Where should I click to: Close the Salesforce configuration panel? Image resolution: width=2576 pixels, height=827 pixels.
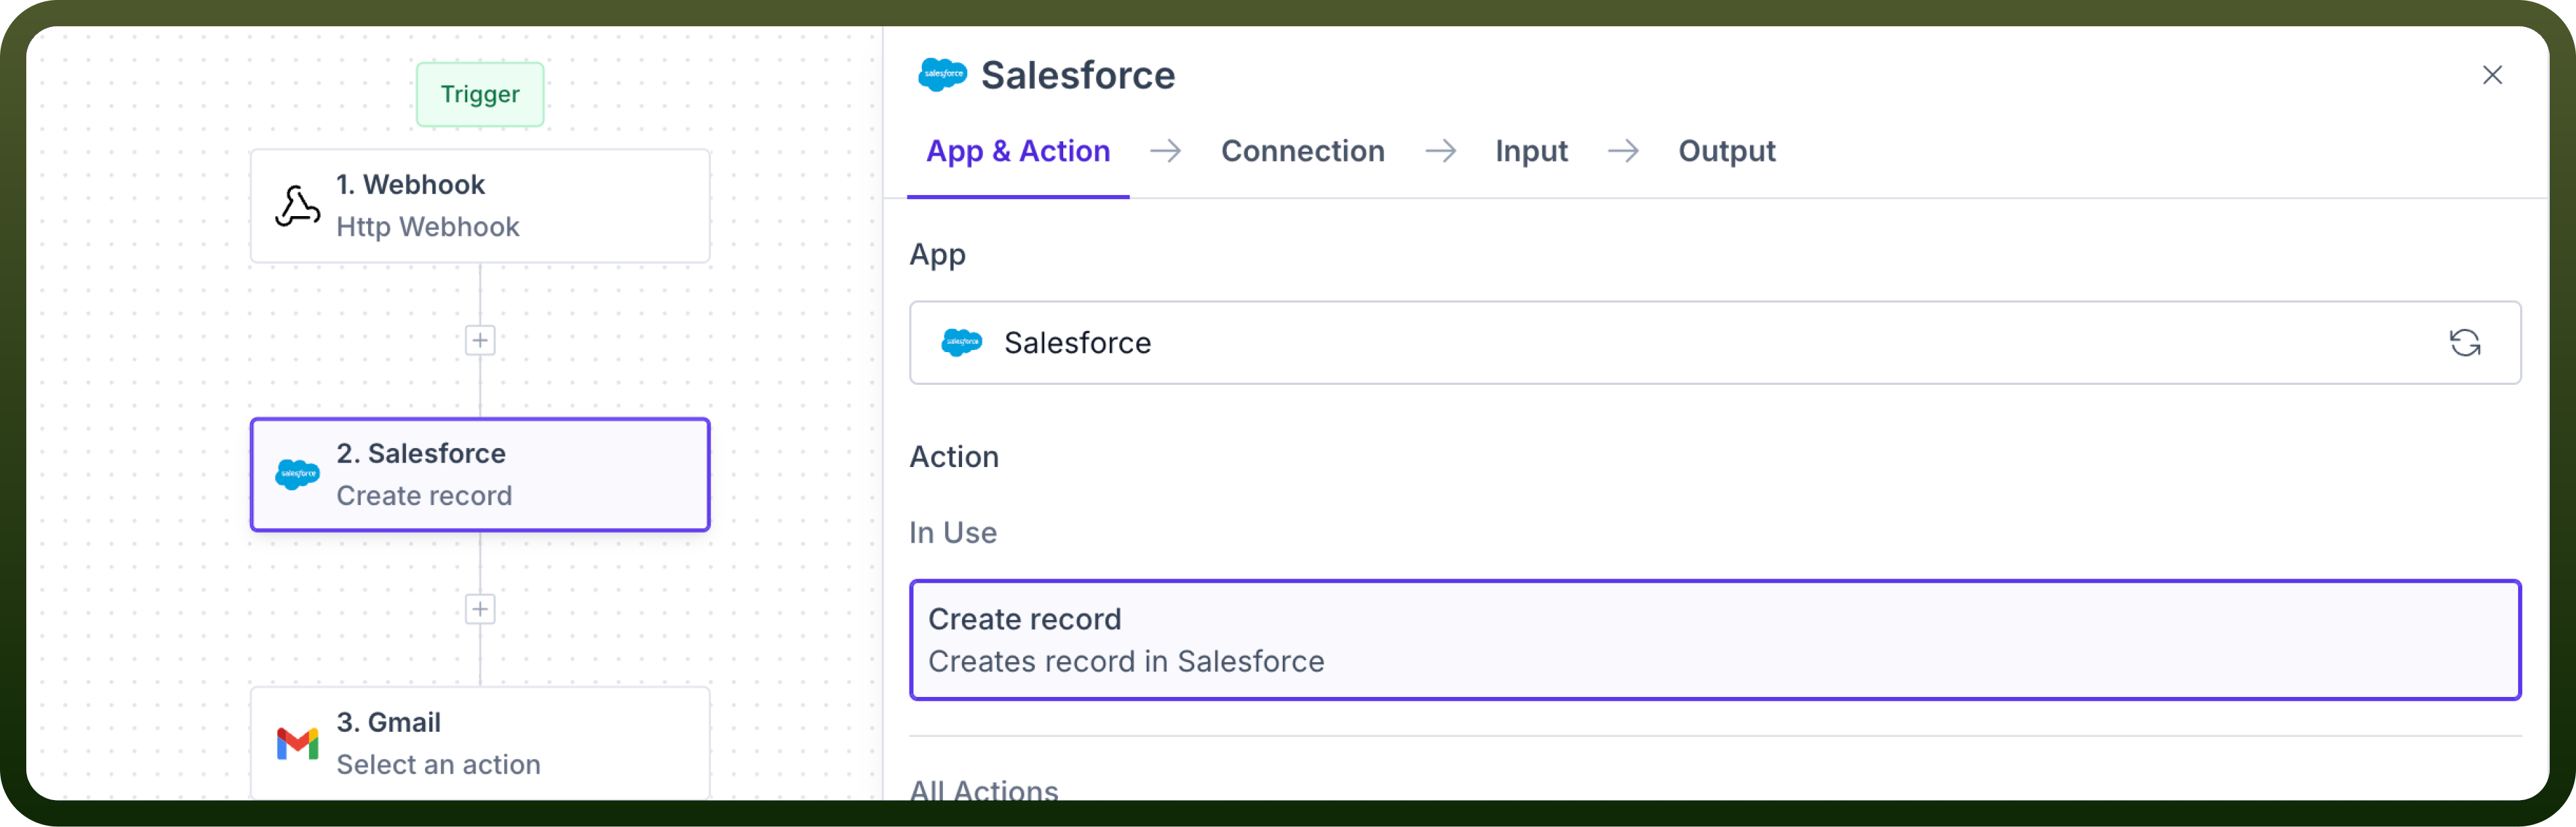point(2492,75)
